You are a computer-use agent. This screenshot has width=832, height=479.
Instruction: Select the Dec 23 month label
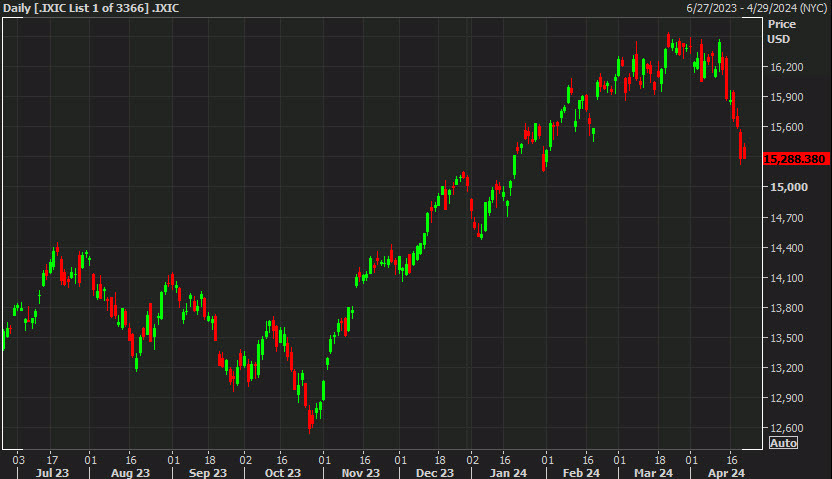tap(435, 473)
